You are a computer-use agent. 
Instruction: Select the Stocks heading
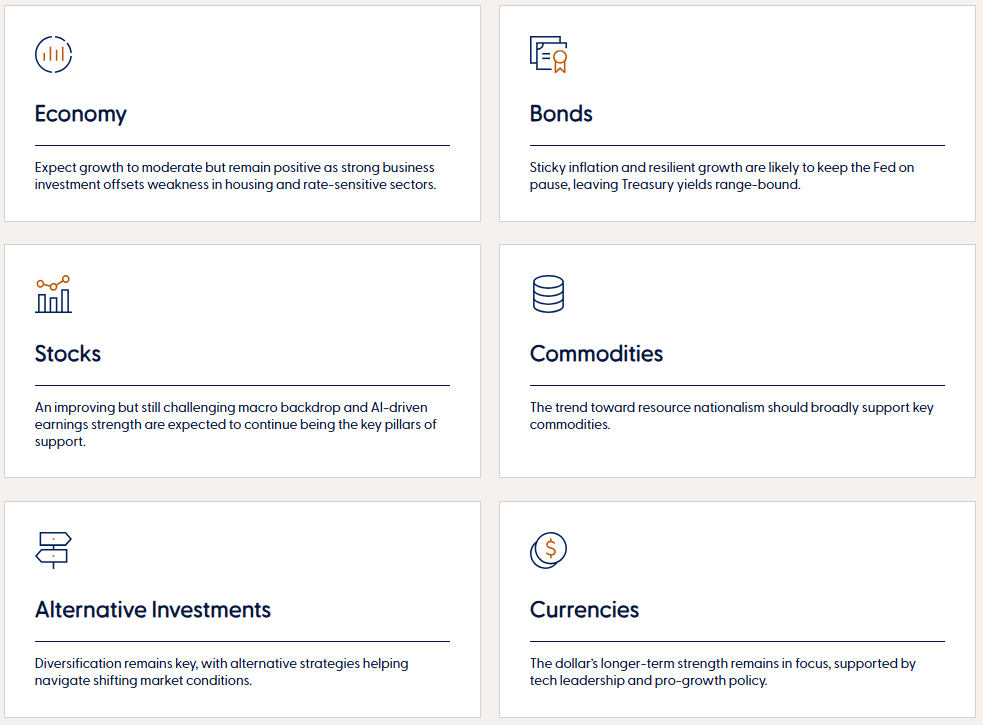tap(68, 354)
